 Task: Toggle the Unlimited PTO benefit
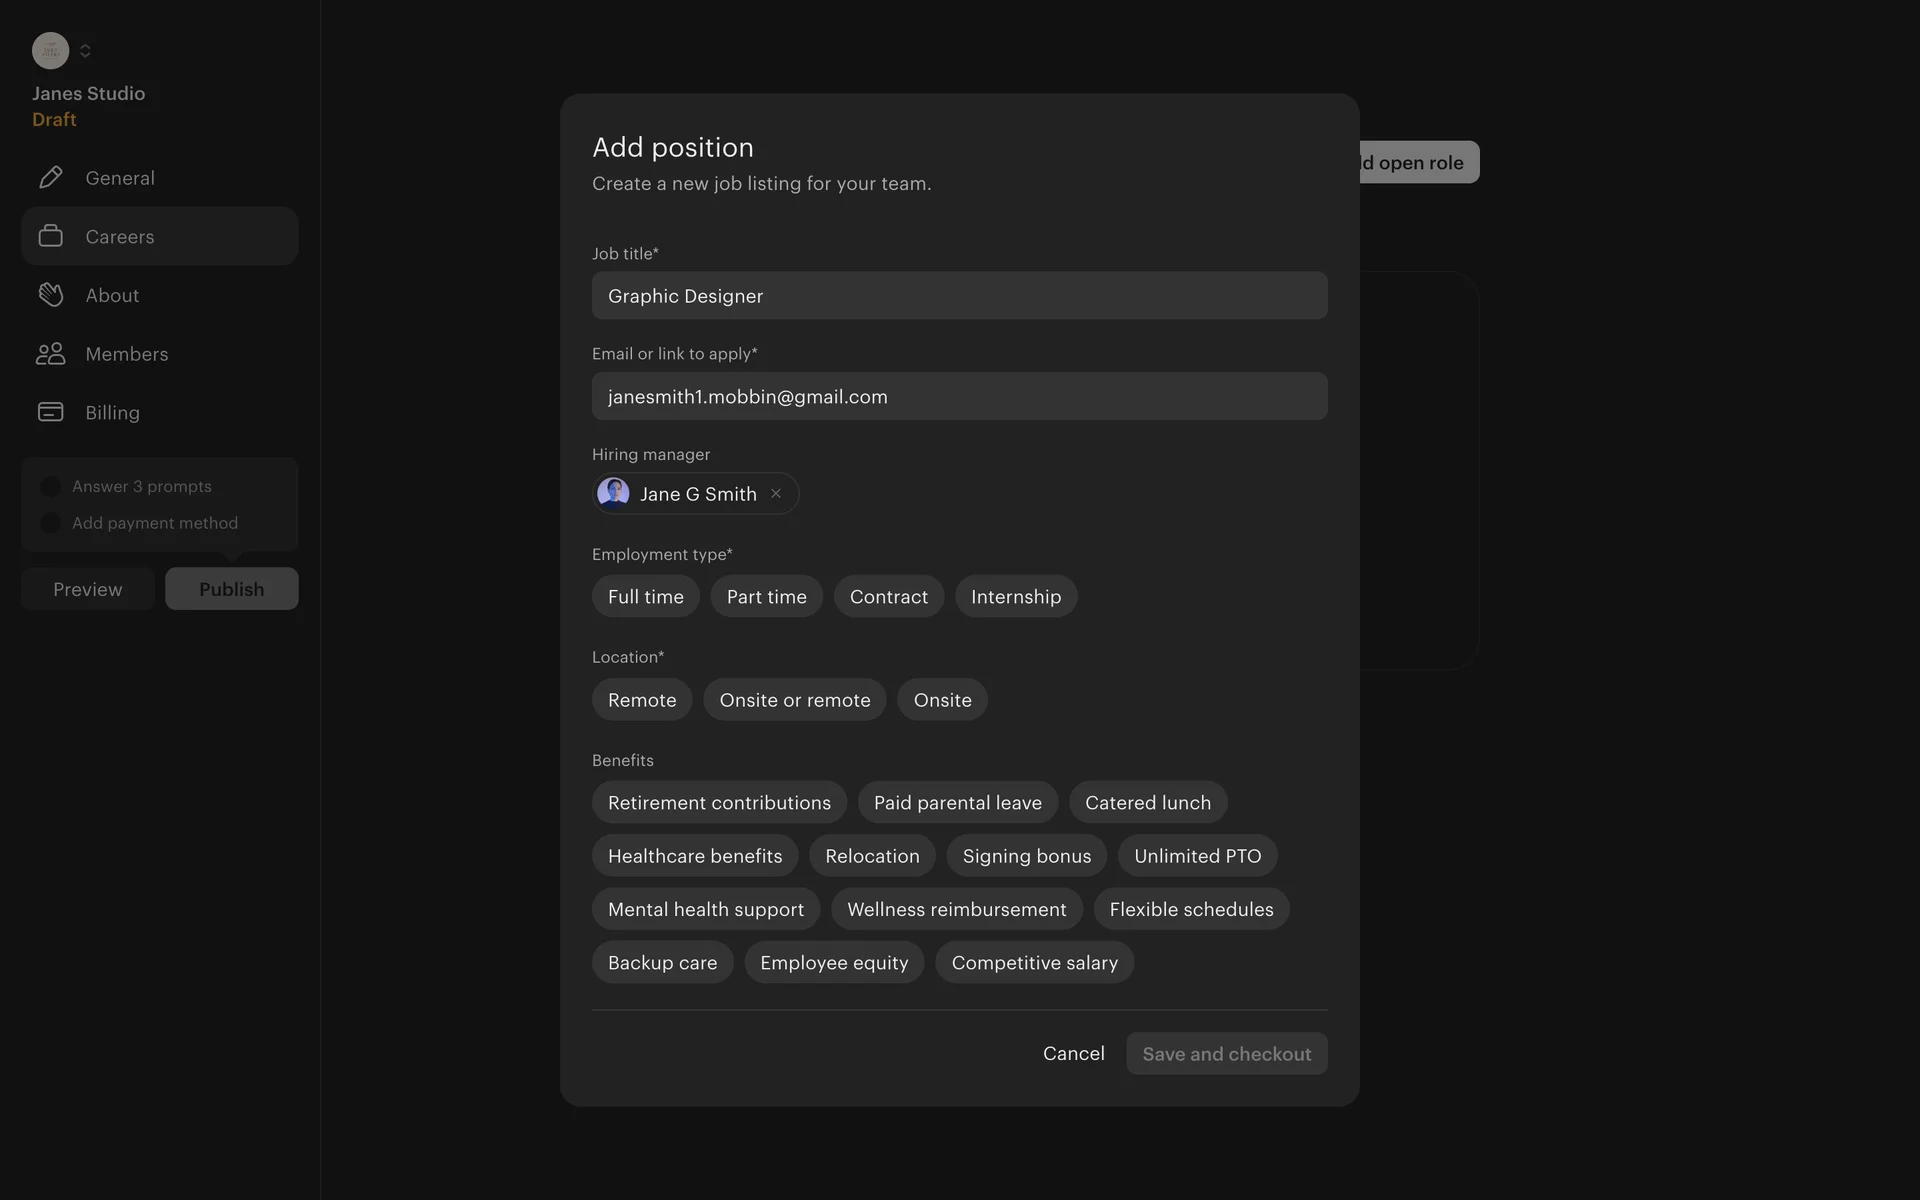click(x=1197, y=856)
